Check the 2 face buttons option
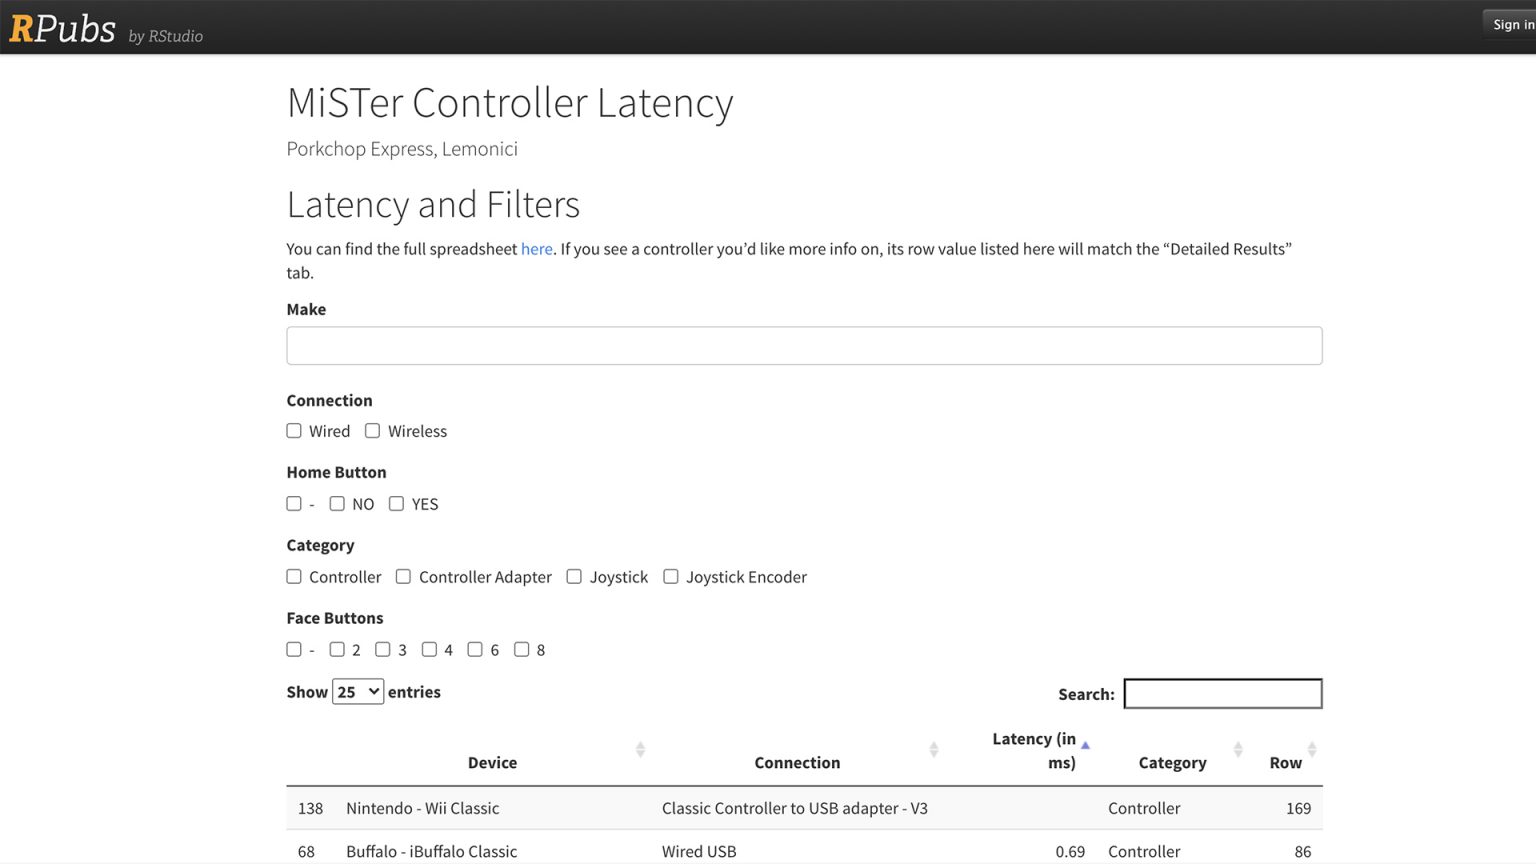This screenshot has height=864, width=1536. pos(337,649)
